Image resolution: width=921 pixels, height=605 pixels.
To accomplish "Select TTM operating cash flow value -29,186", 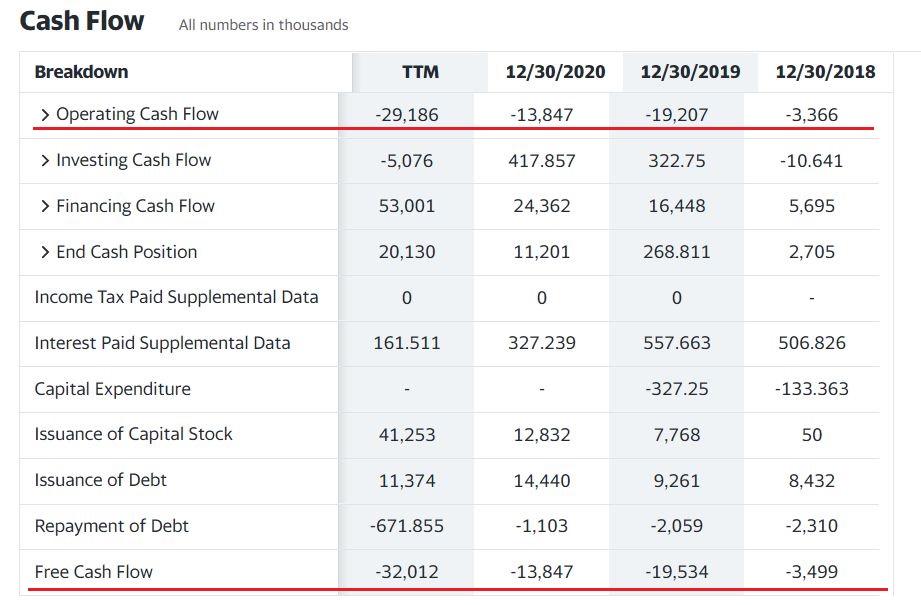I will (x=406, y=115).
